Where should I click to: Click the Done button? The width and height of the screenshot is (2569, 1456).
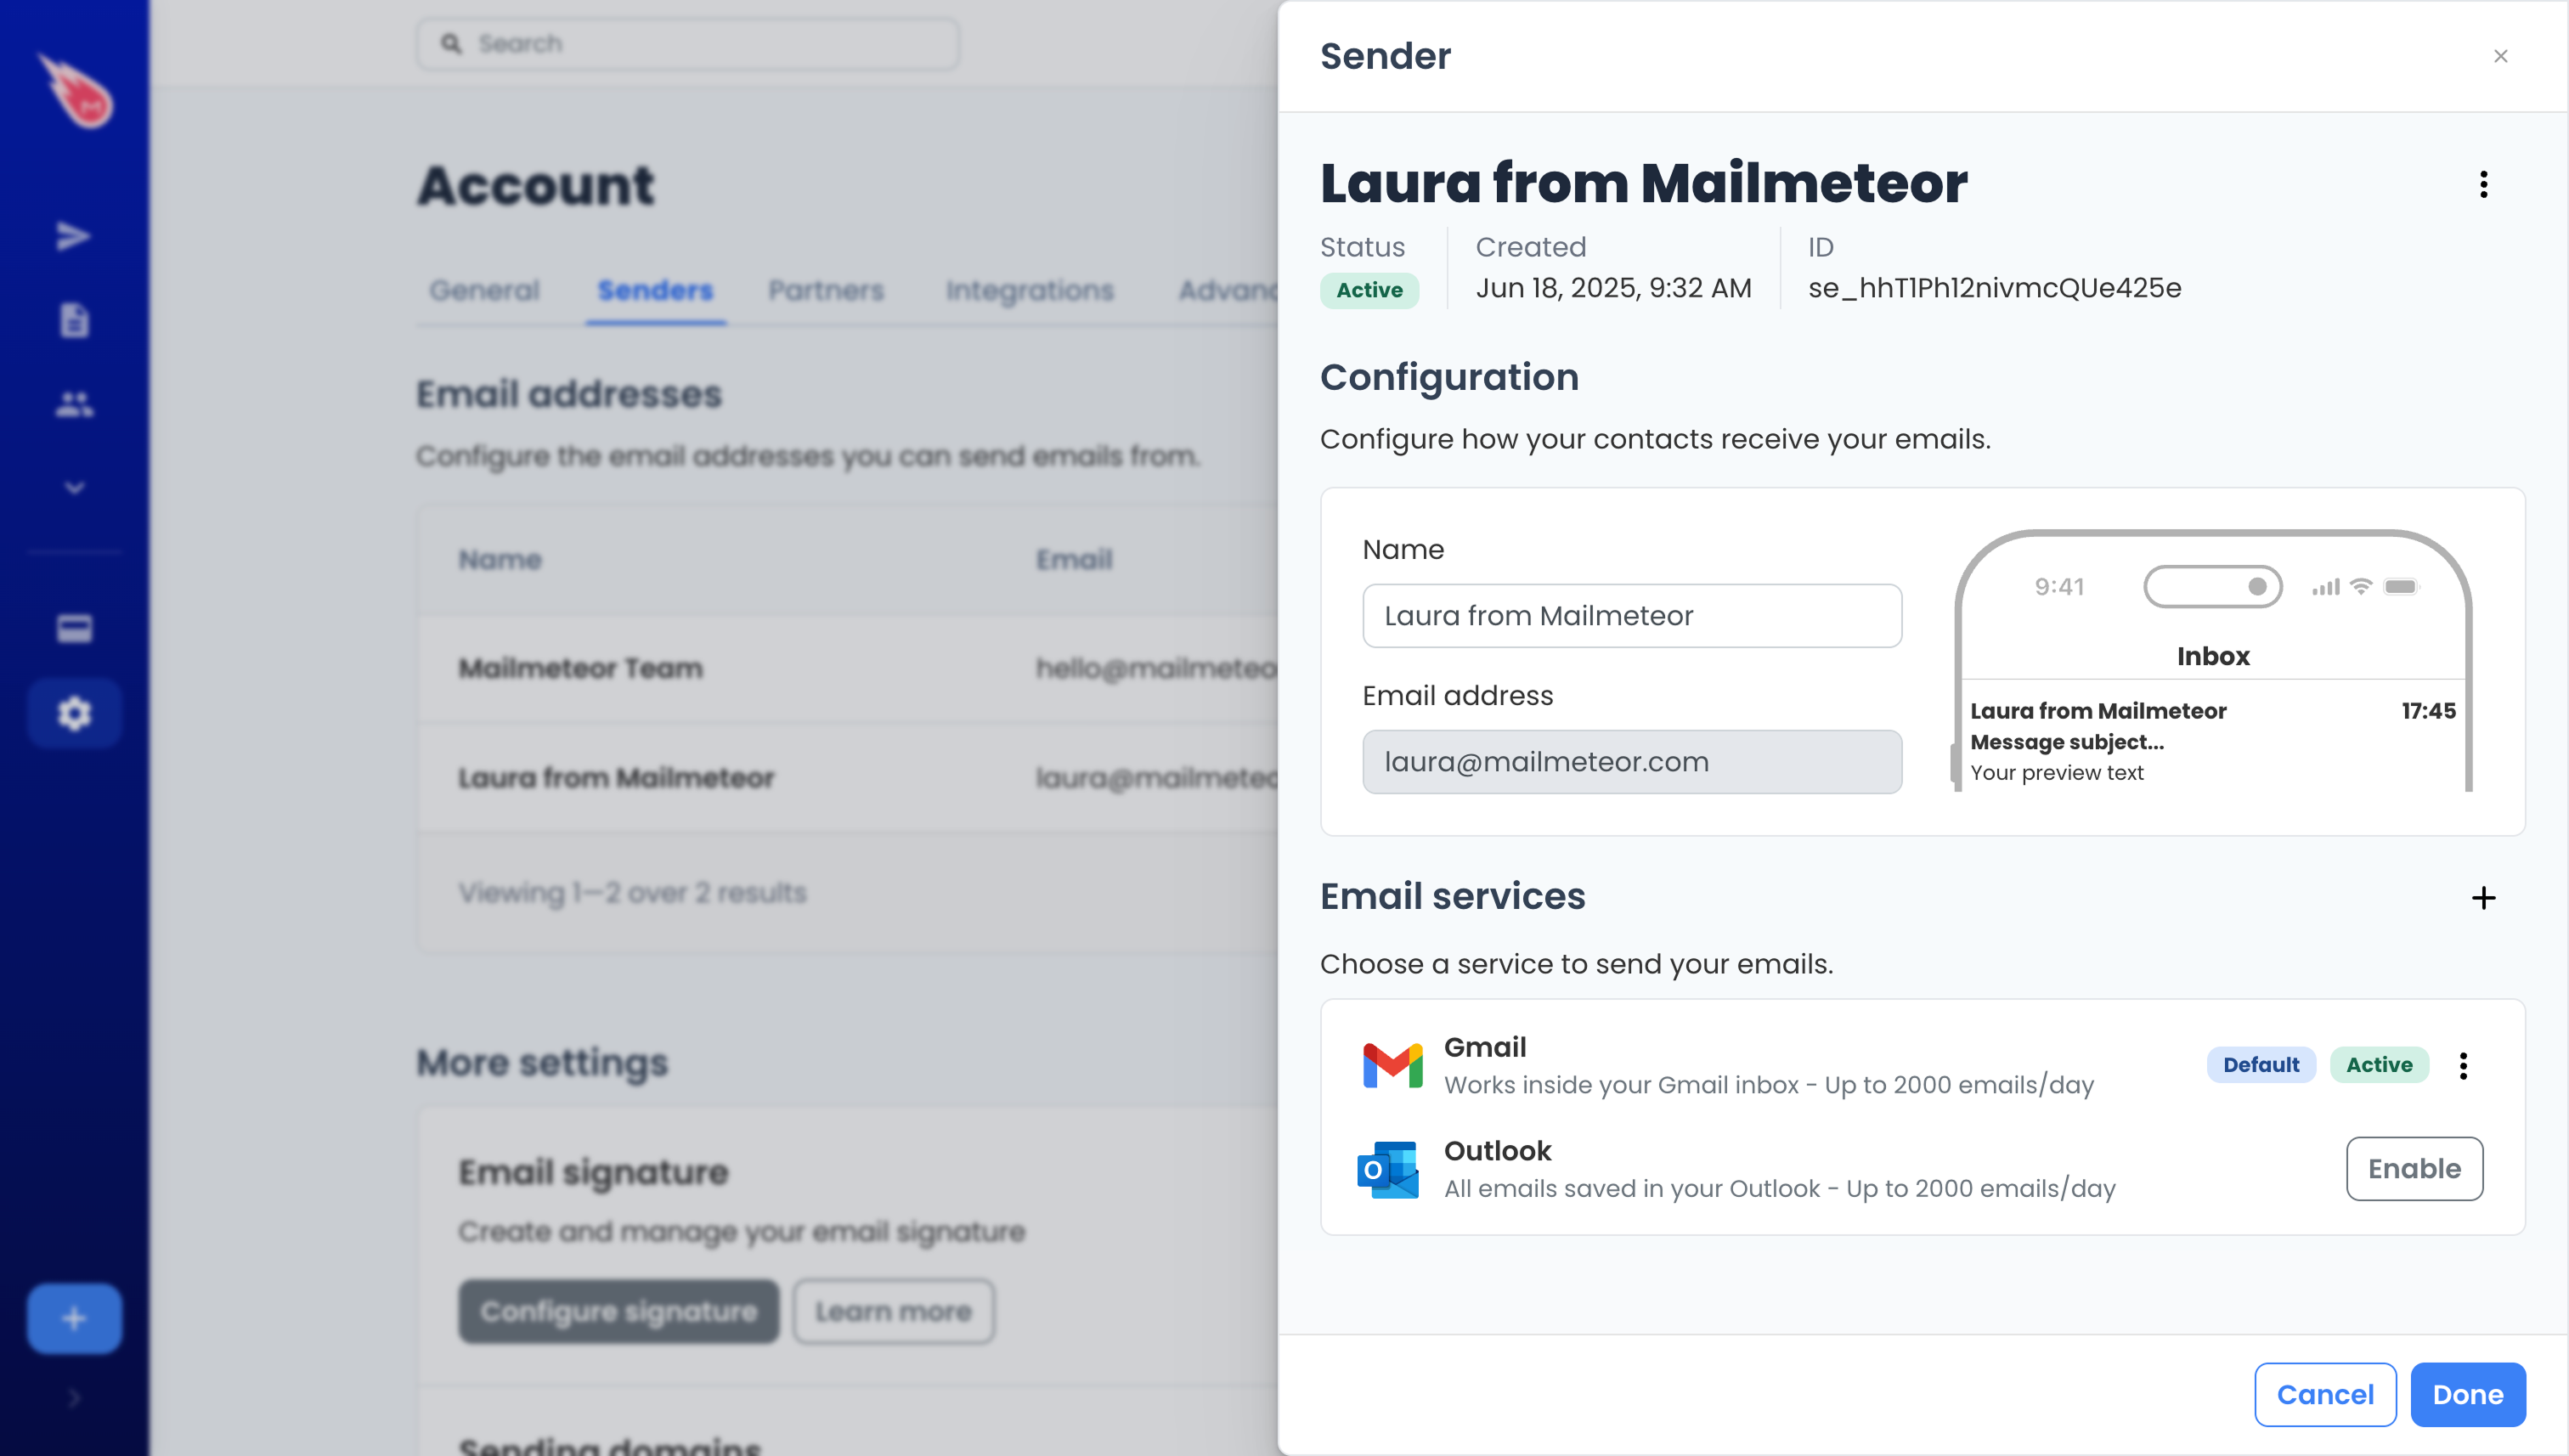pos(2468,1394)
